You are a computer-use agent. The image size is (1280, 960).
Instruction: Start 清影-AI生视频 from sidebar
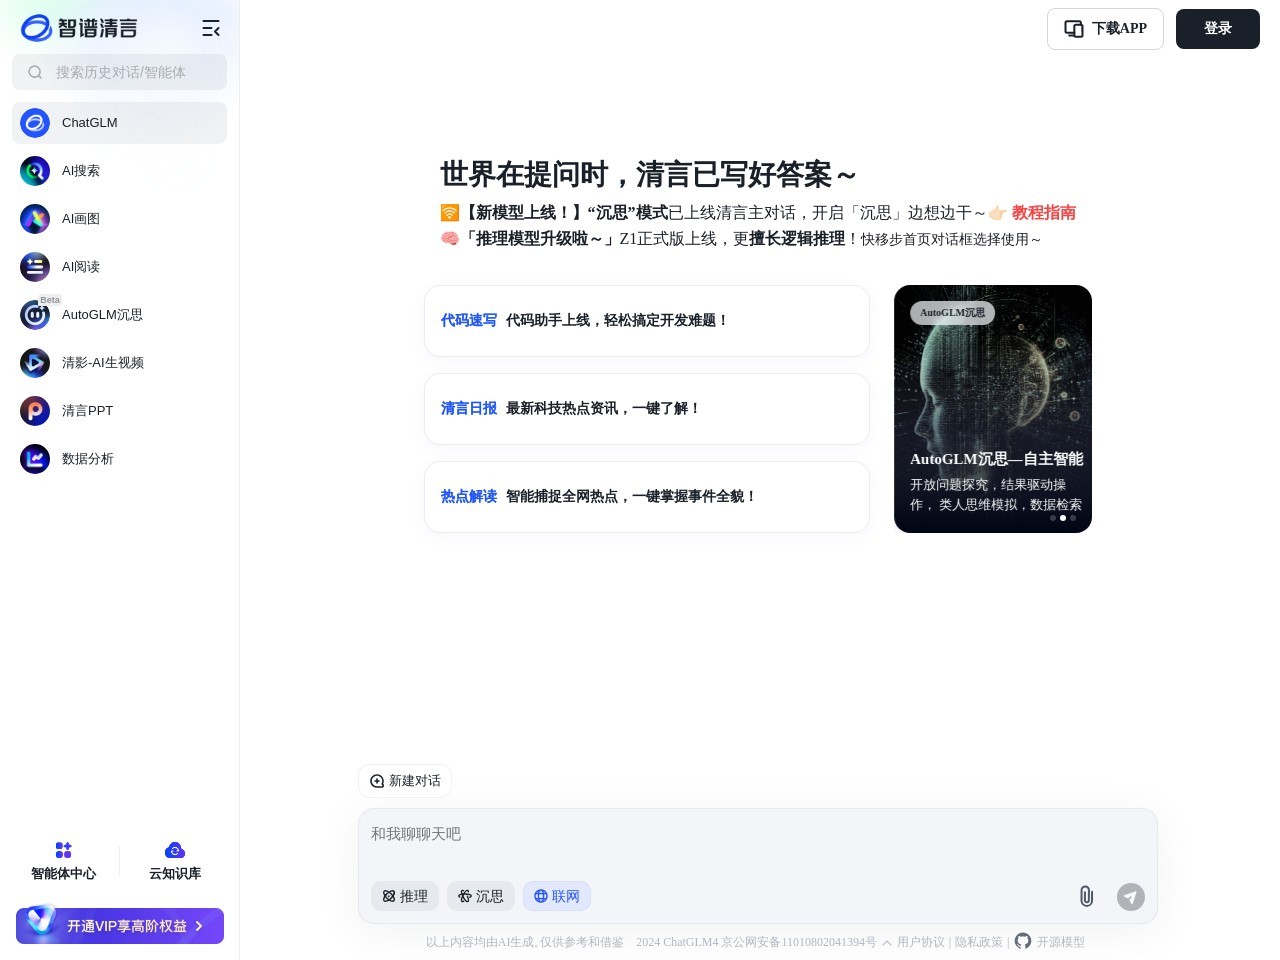(x=103, y=363)
